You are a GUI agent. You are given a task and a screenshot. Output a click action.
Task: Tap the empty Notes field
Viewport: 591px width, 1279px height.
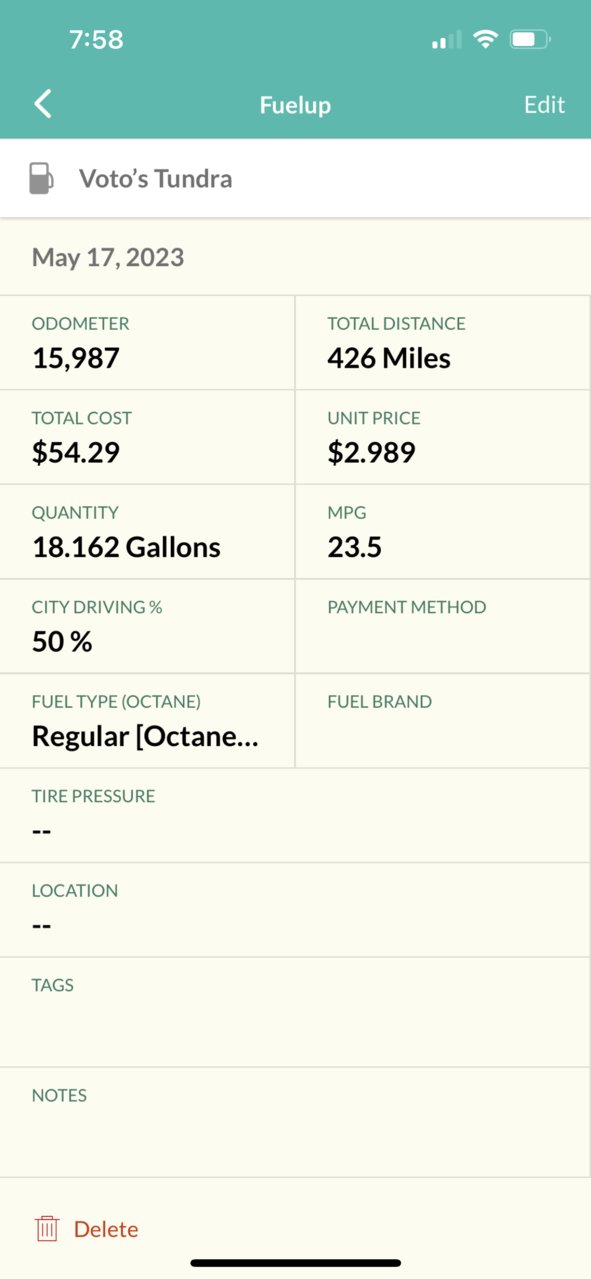point(295,1122)
